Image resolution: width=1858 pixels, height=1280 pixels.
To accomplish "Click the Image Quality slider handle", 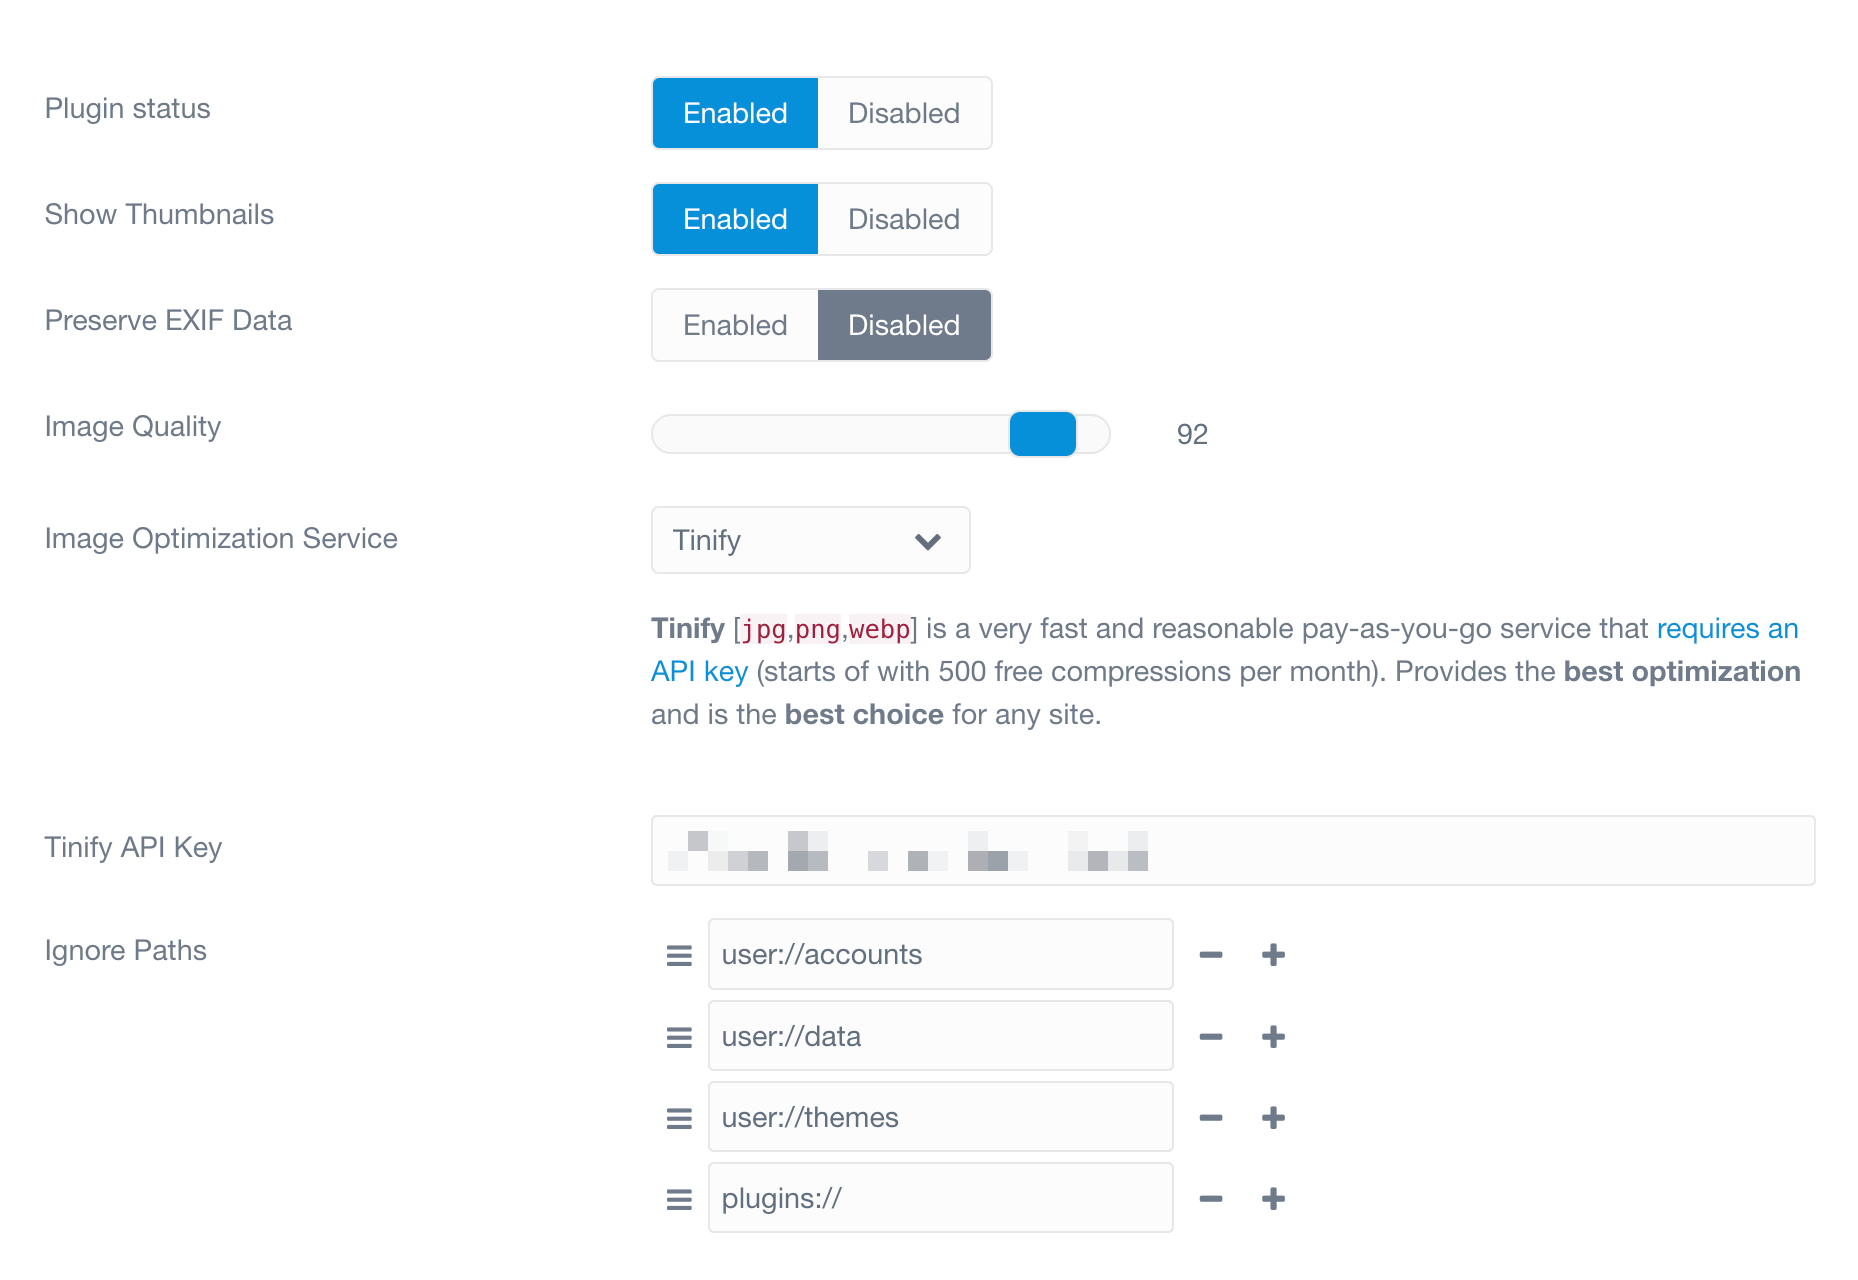I will click(x=1042, y=434).
